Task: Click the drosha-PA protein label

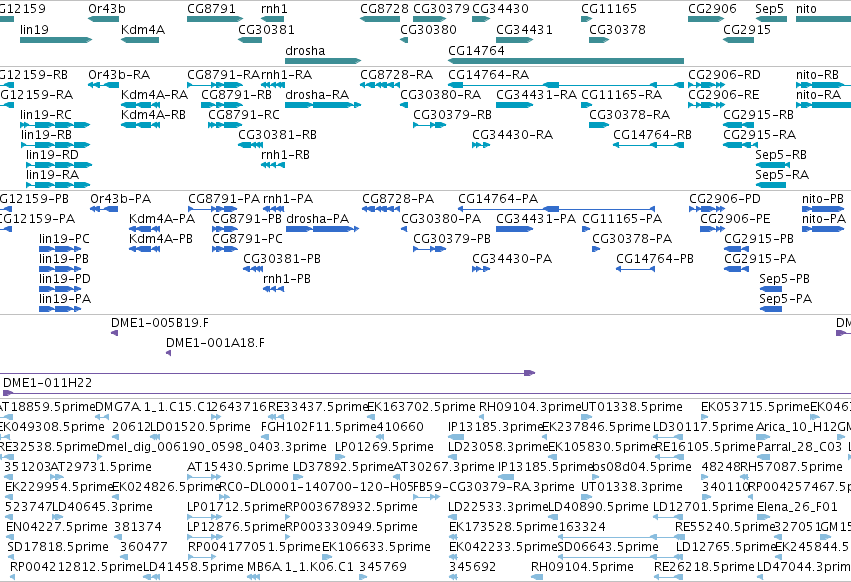Action: (317, 219)
